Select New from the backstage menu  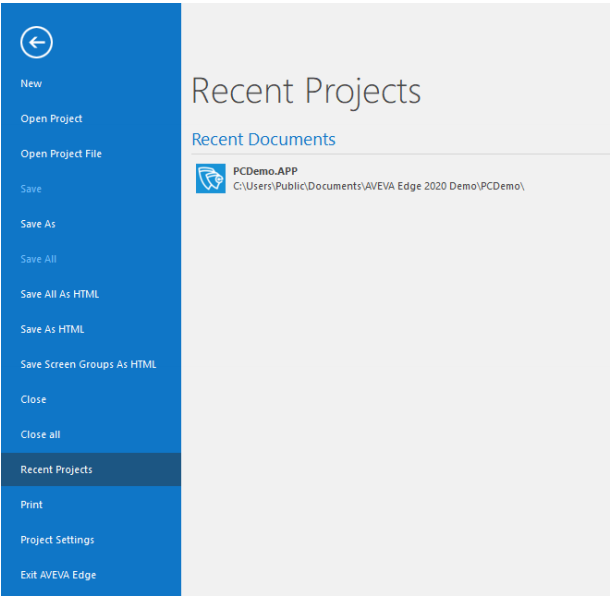pyautogui.click(x=31, y=84)
